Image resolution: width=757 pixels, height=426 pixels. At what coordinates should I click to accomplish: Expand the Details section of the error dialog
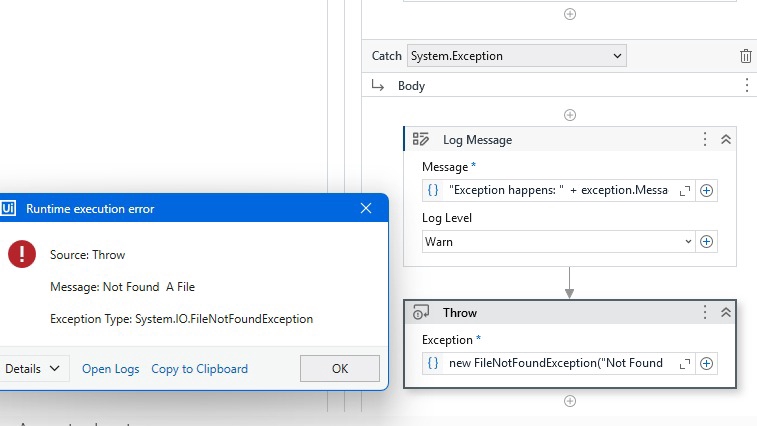(32, 369)
